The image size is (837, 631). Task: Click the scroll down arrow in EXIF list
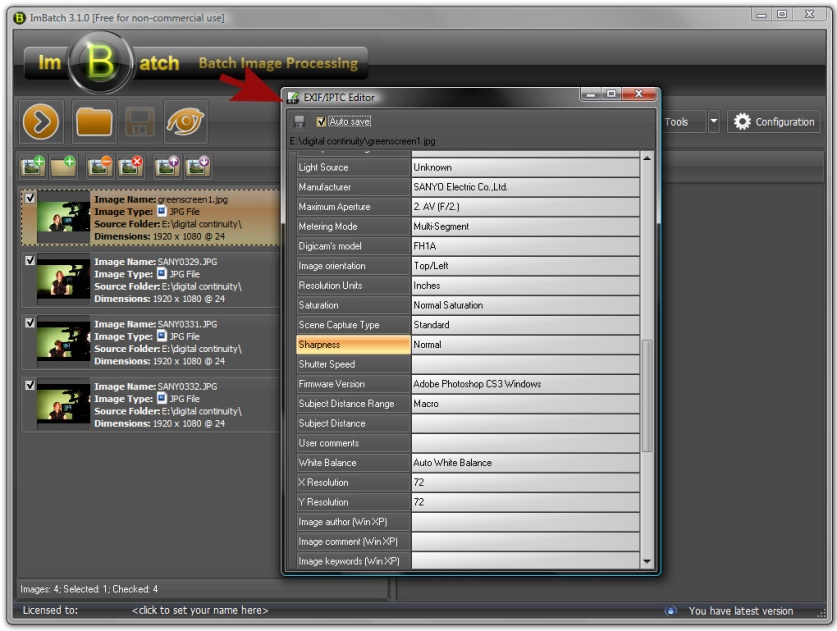pos(647,562)
